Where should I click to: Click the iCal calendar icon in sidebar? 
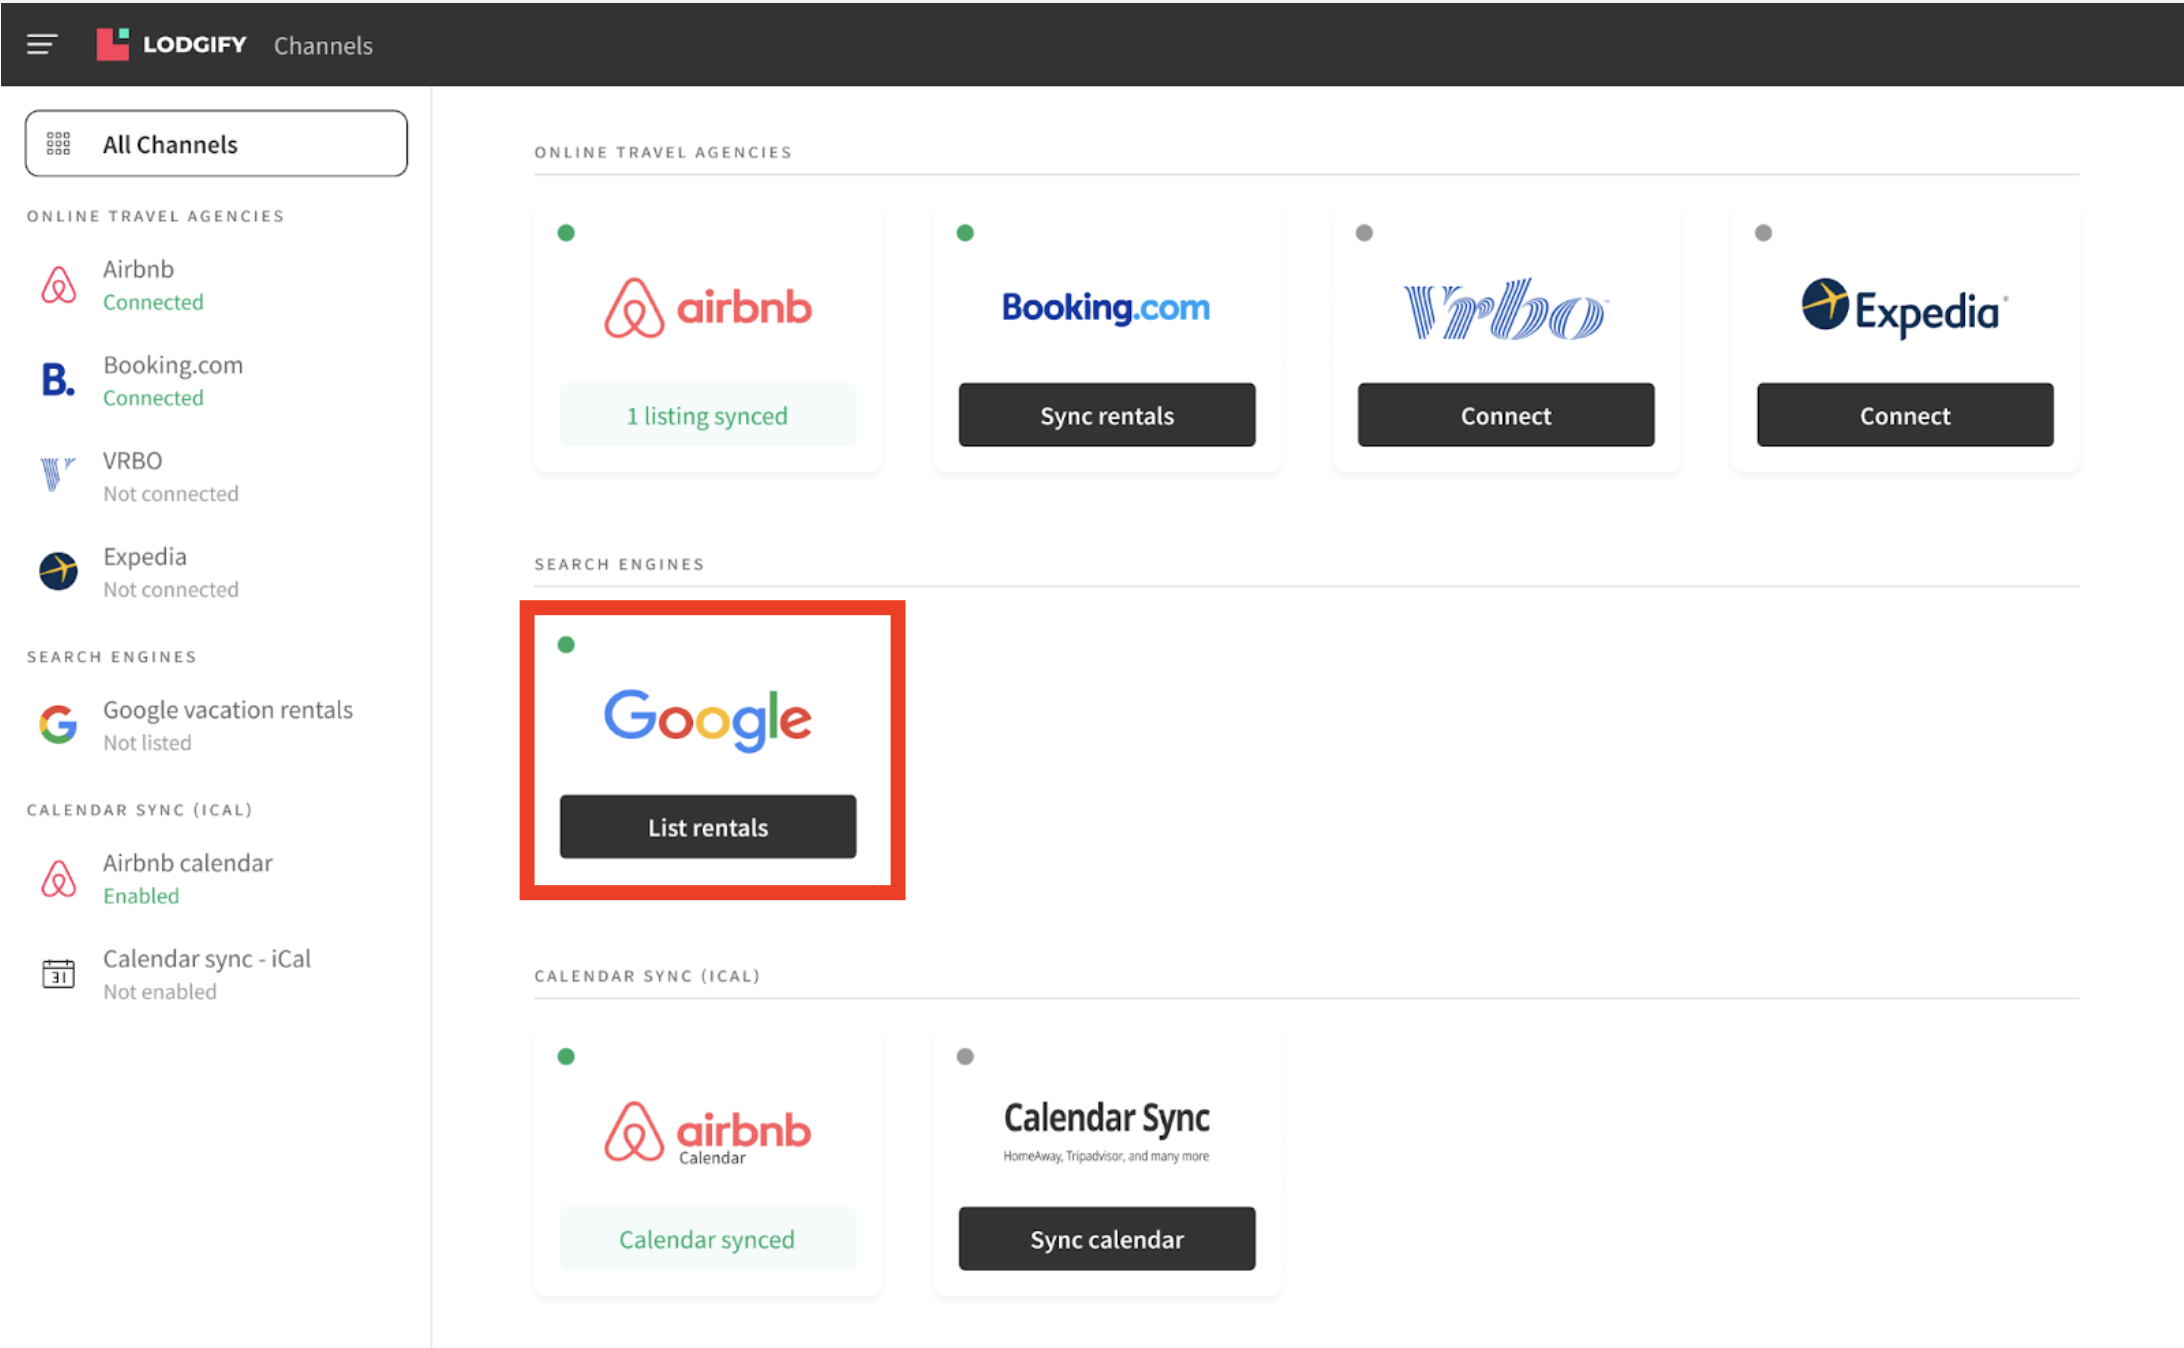pos(58,973)
